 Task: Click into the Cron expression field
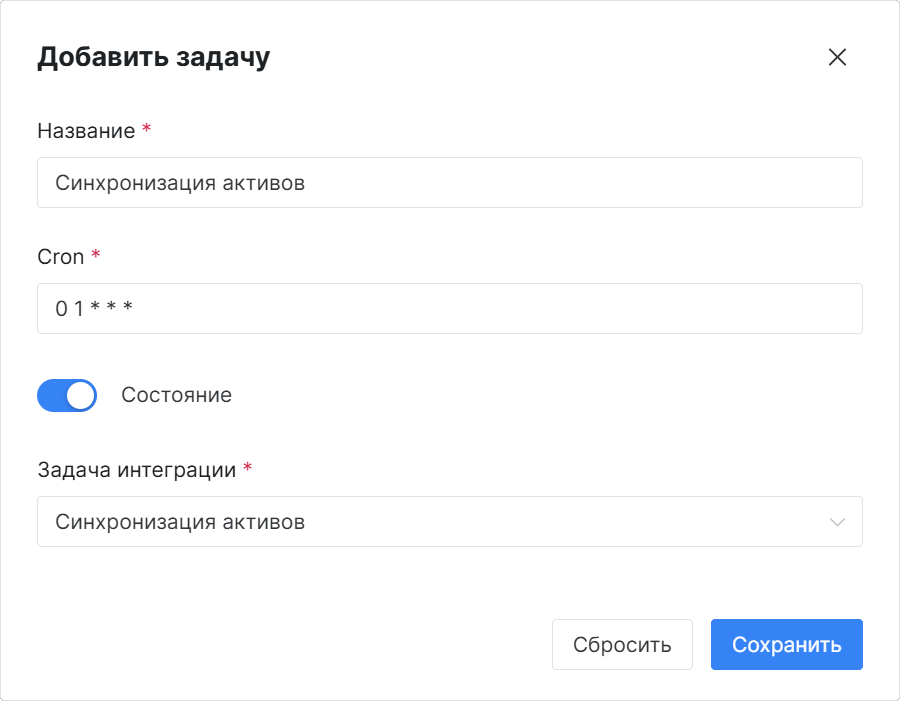[x=450, y=308]
